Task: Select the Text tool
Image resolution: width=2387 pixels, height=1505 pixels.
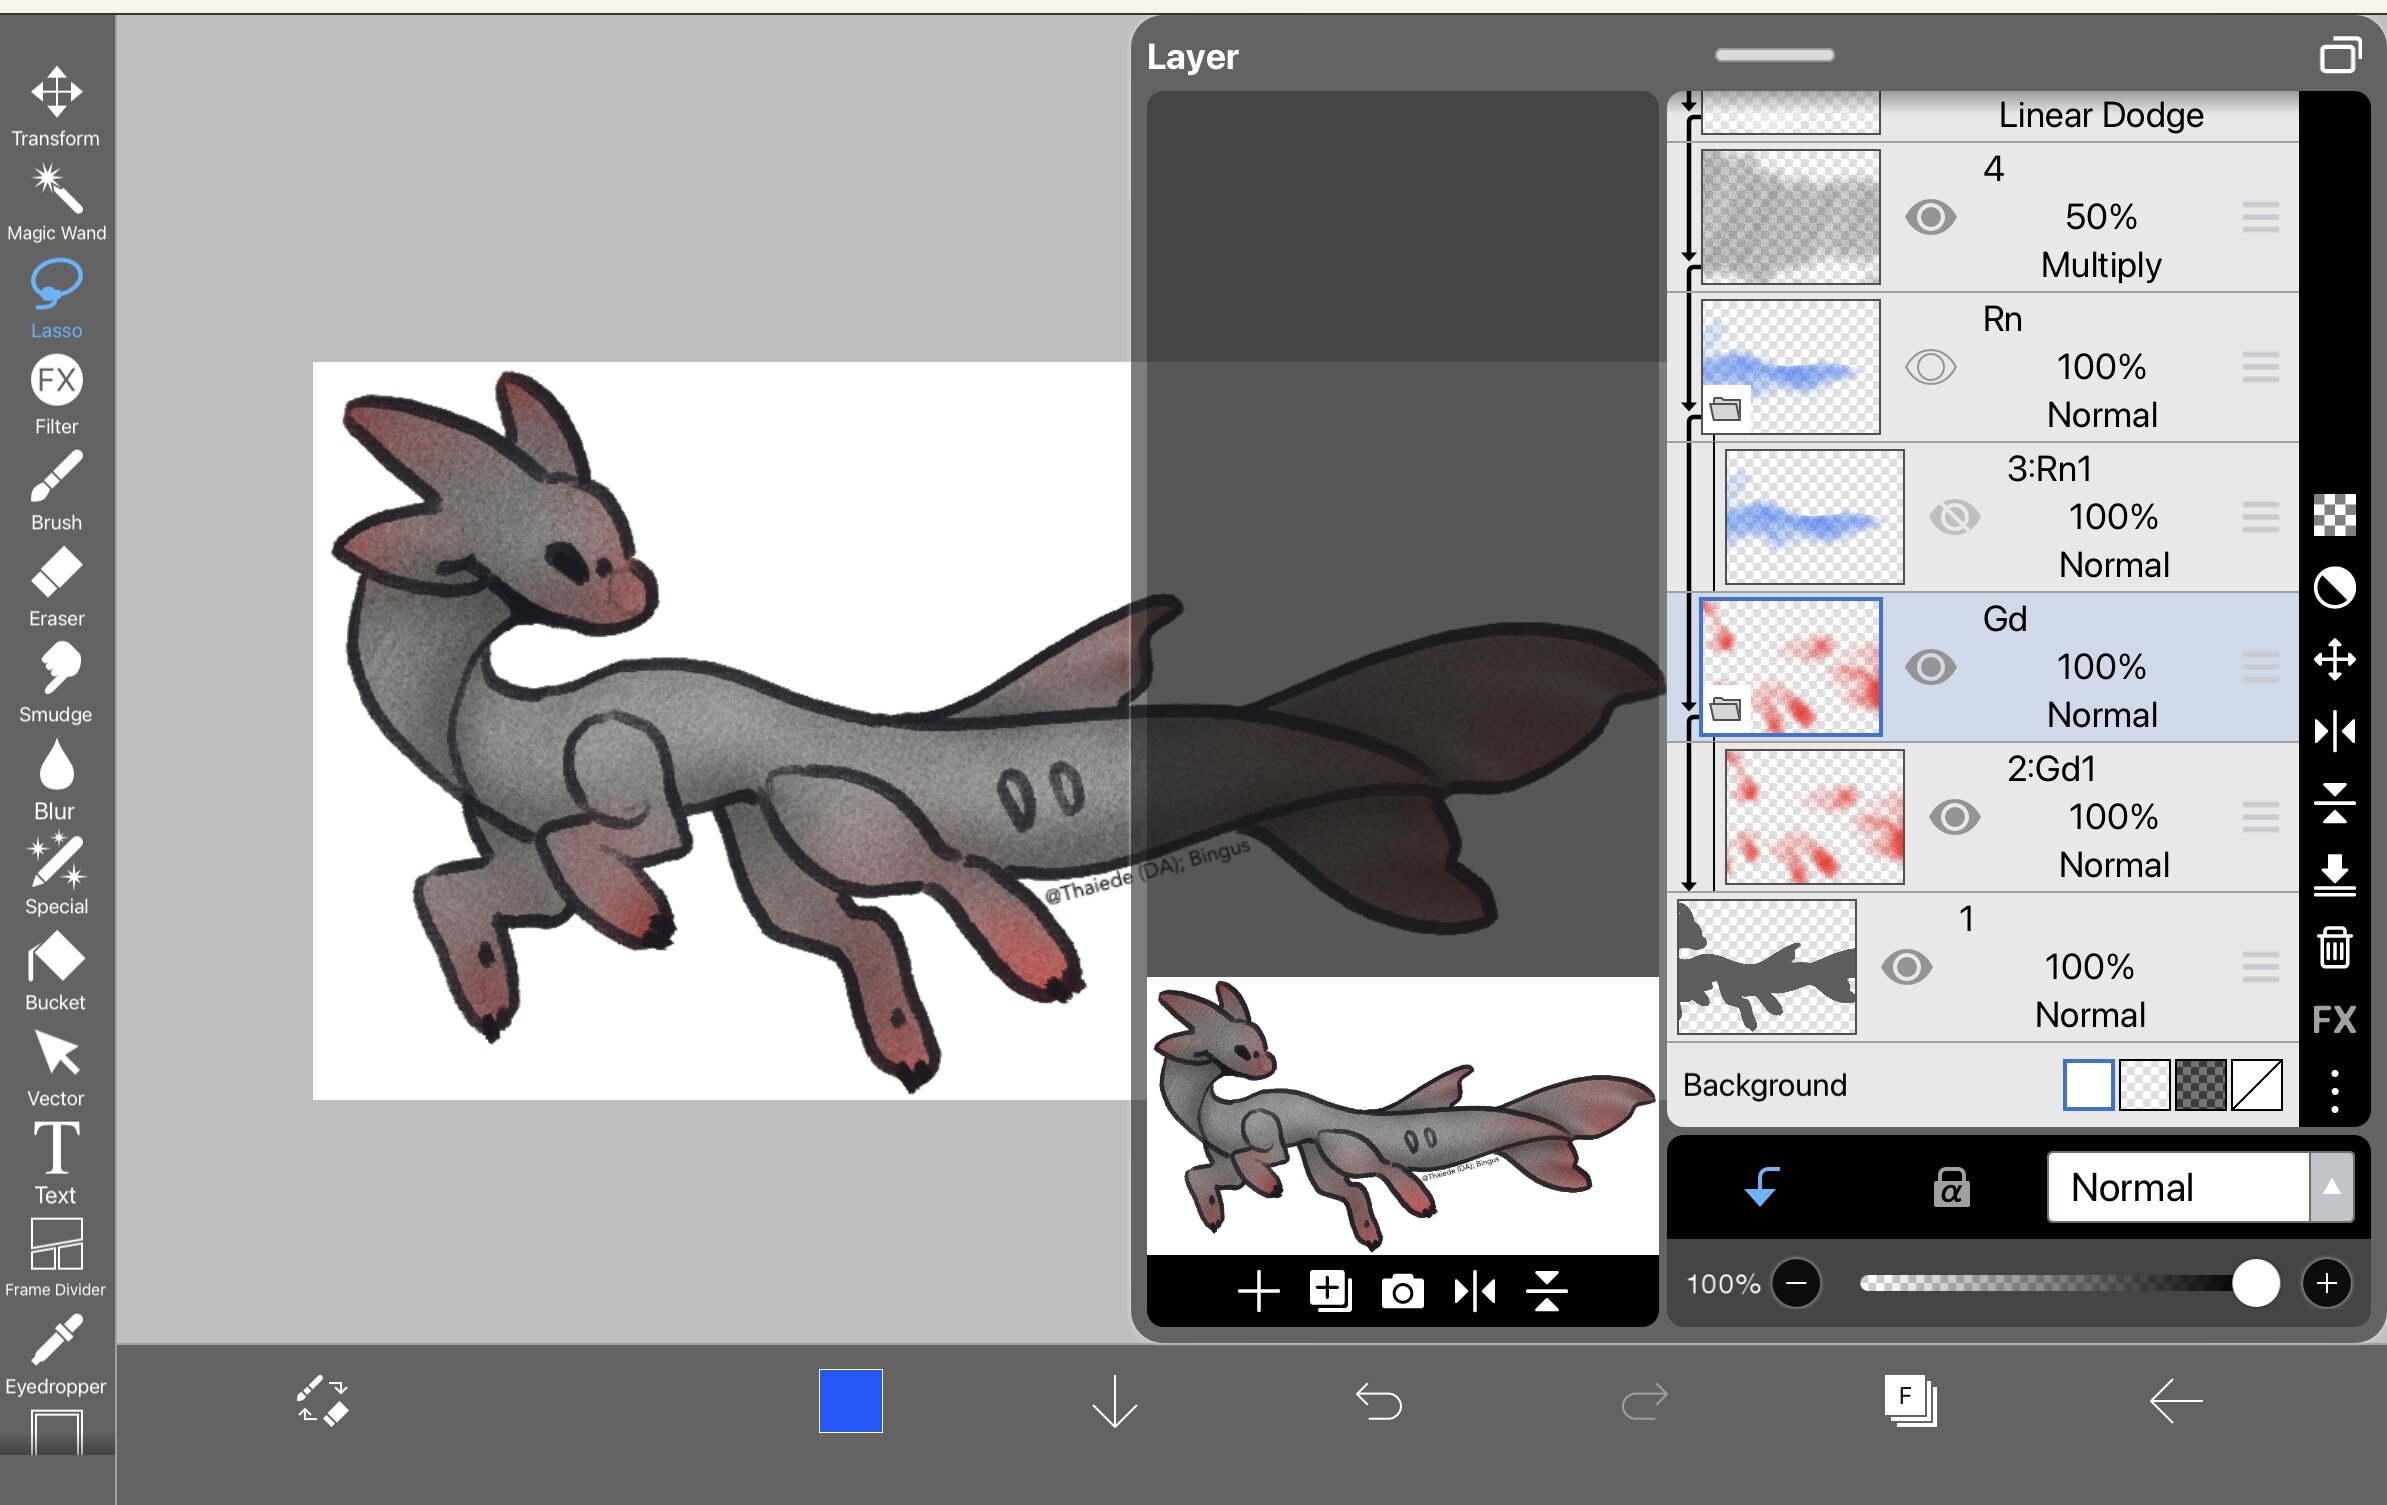Action: [56, 1163]
